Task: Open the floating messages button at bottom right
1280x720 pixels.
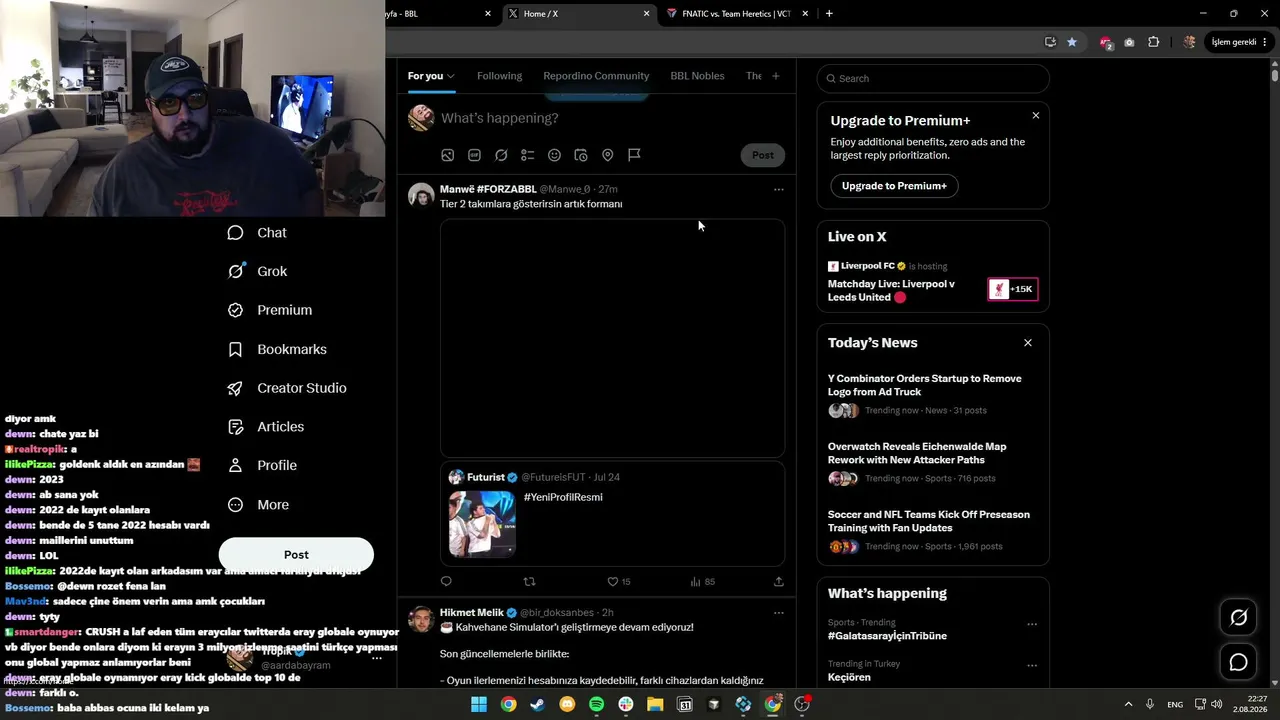Action: click(x=1238, y=662)
